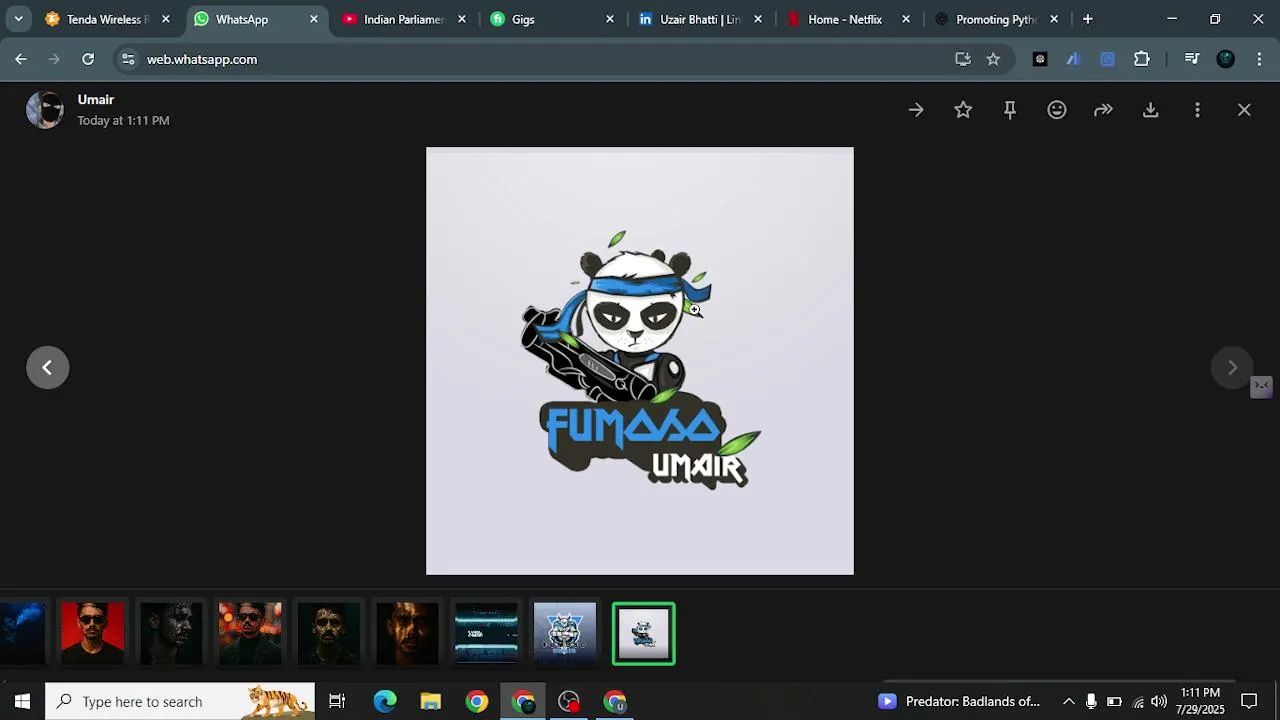Select the blue mascot logo thumbnail
Image resolution: width=1280 pixels, height=720 pixels.
click(565, 633)
